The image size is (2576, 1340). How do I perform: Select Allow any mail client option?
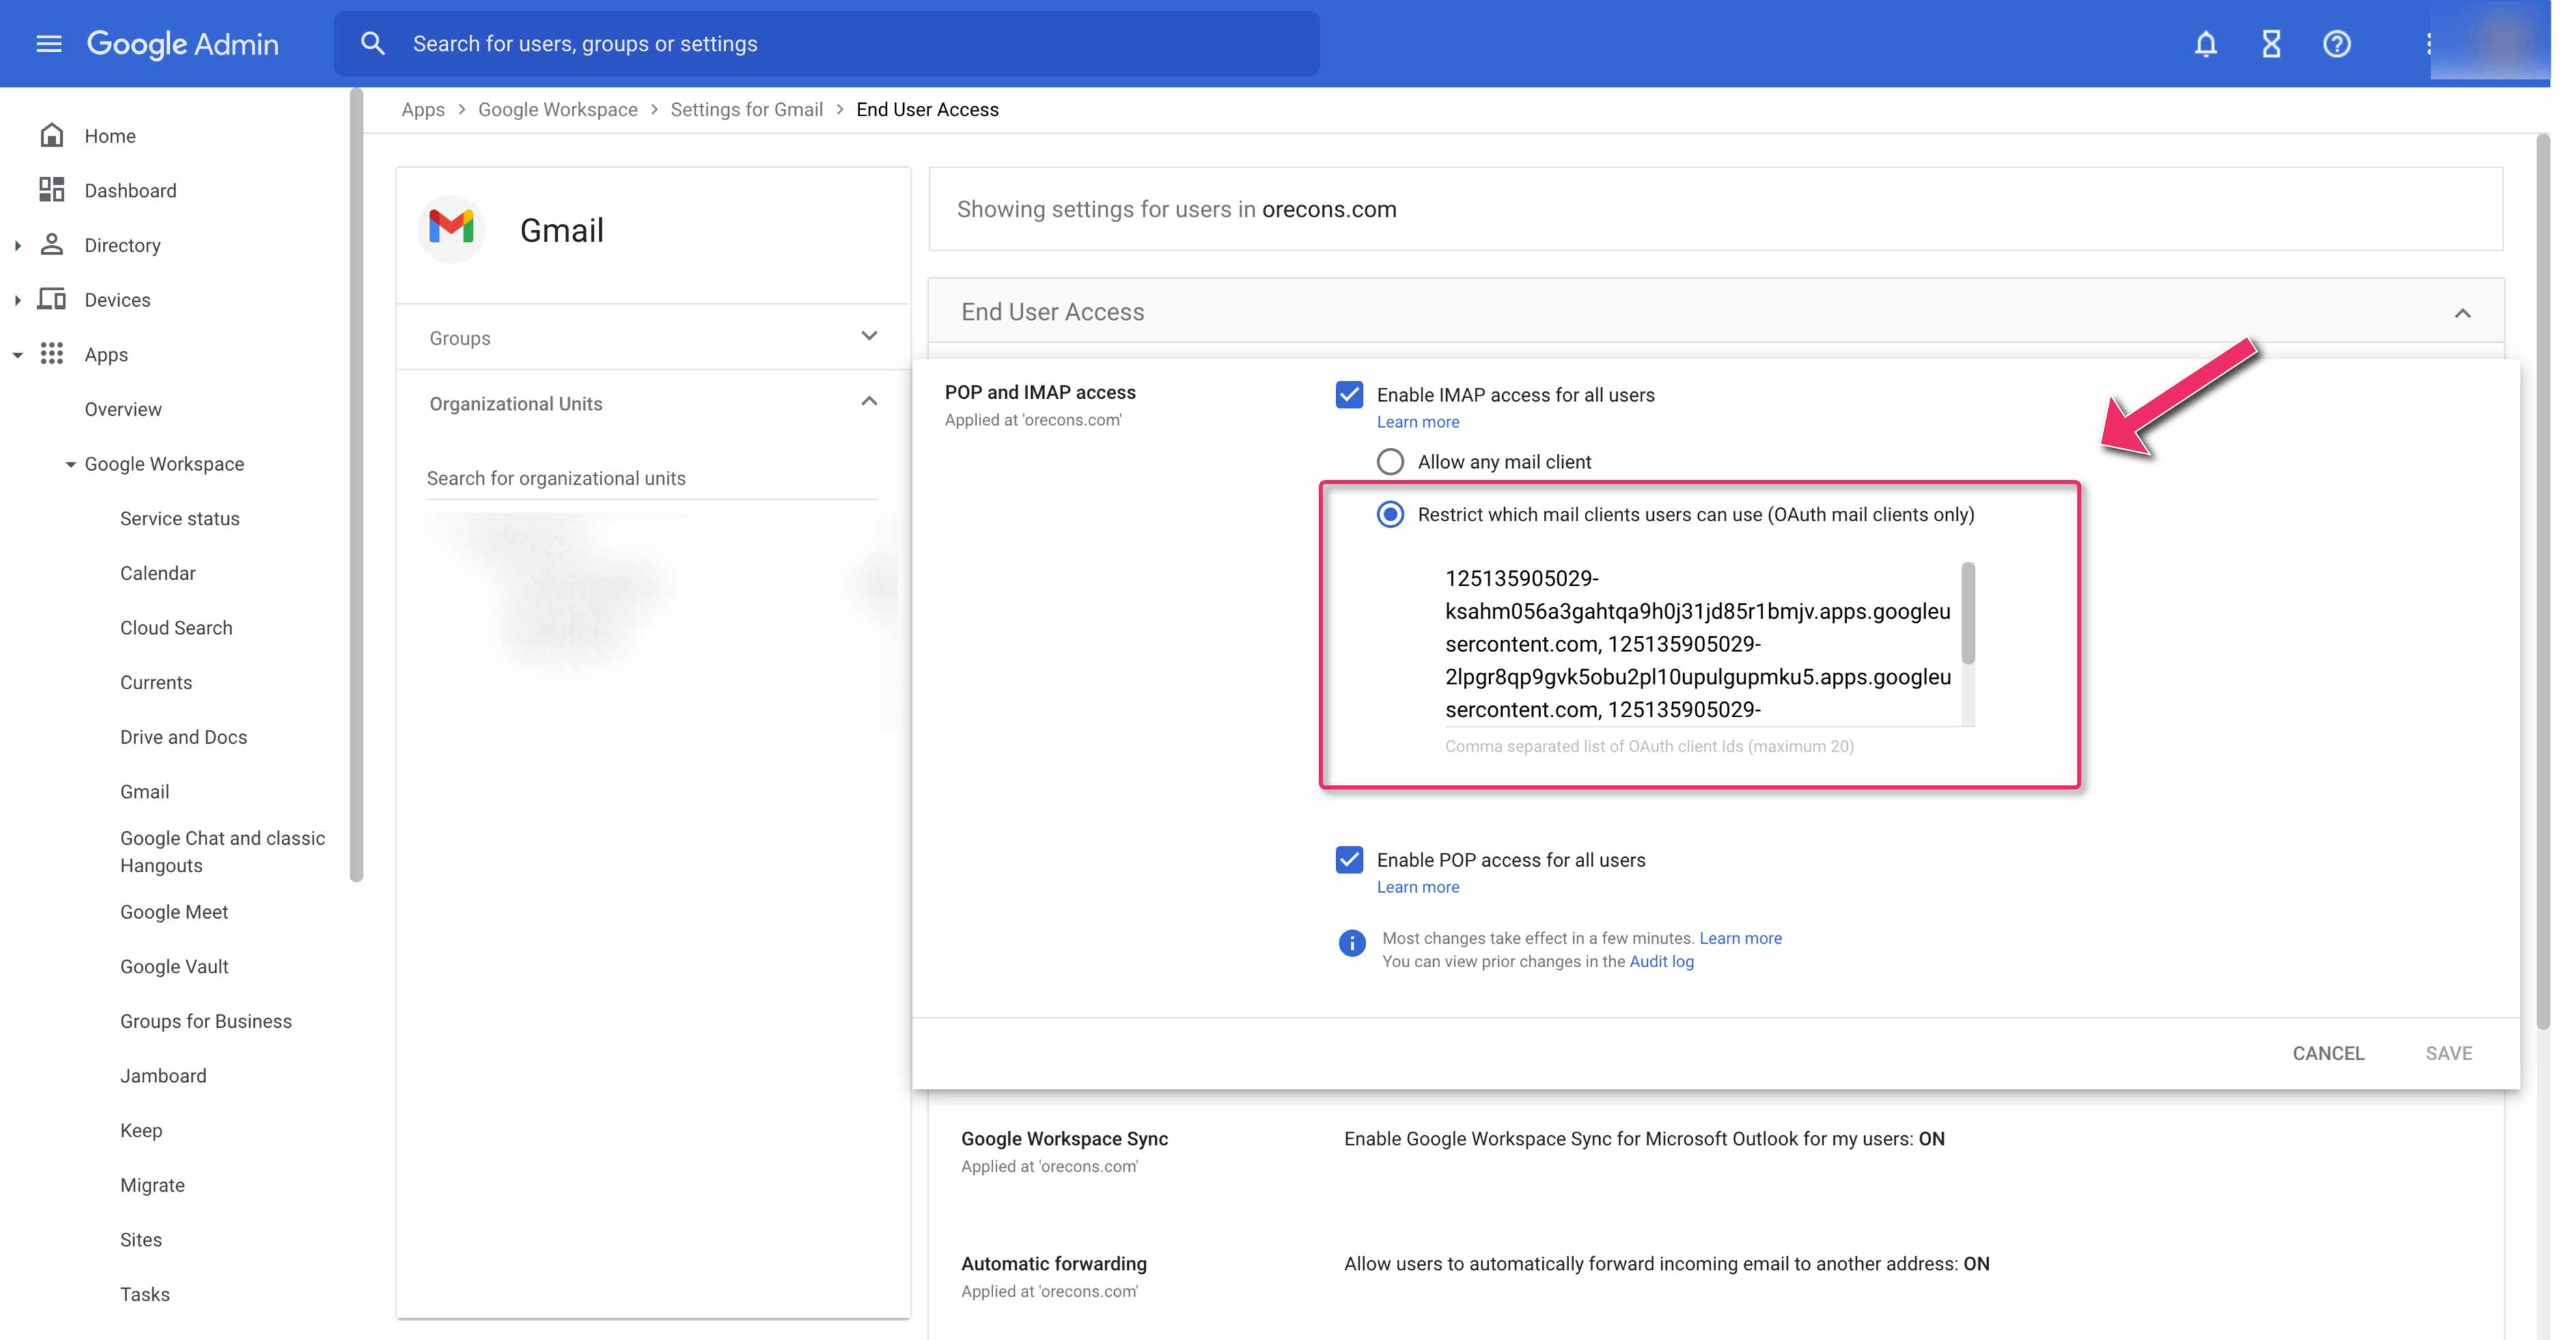(x=1390, y=462)
